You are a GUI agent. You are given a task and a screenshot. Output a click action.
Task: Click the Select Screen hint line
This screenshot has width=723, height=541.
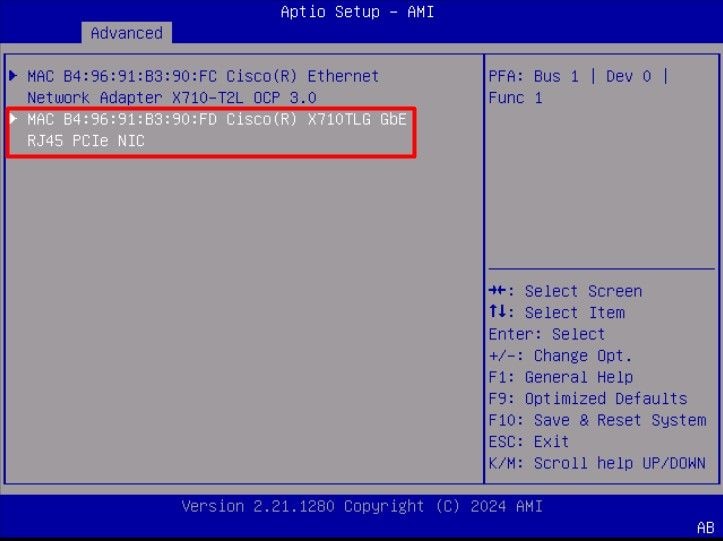[565, 291]
